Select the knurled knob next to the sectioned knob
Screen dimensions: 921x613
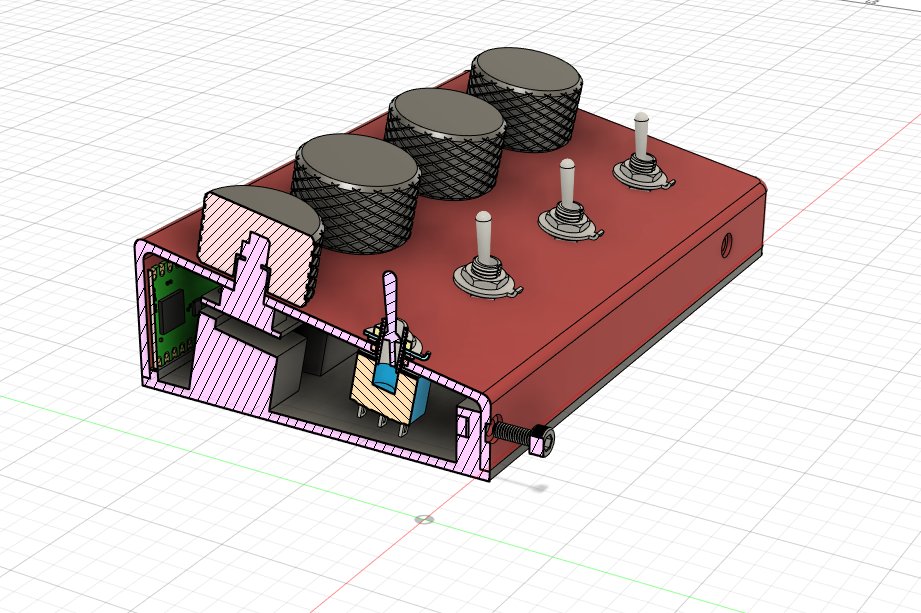pos(356,193)
